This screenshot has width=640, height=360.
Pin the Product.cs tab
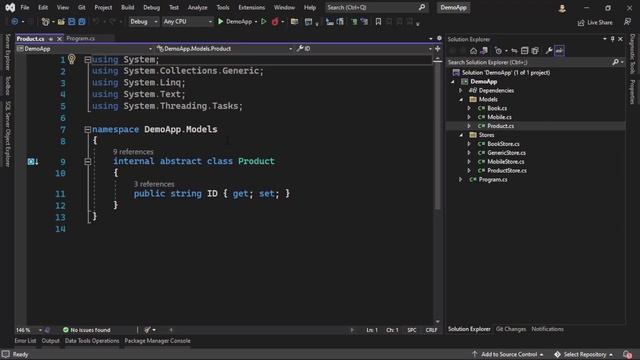(51, 39)
